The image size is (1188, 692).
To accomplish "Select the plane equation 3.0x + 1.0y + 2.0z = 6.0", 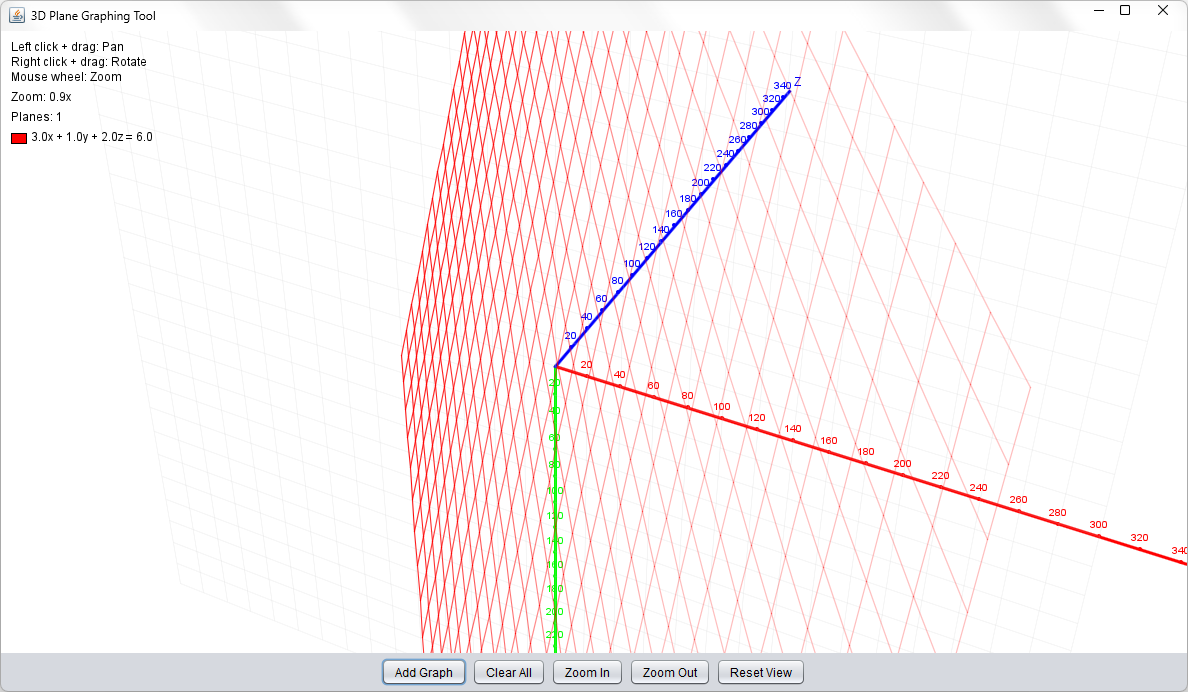I will click(x=90, y=137).
